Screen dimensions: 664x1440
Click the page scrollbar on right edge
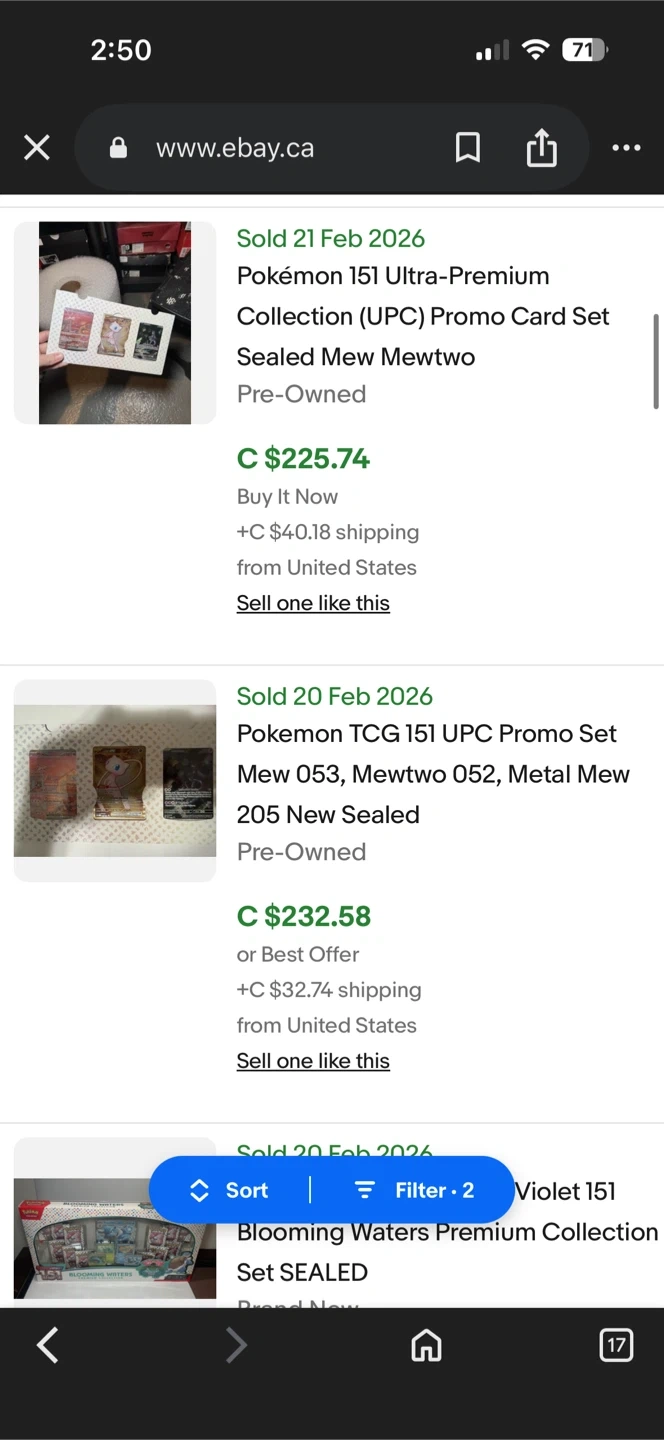point(656,362)
